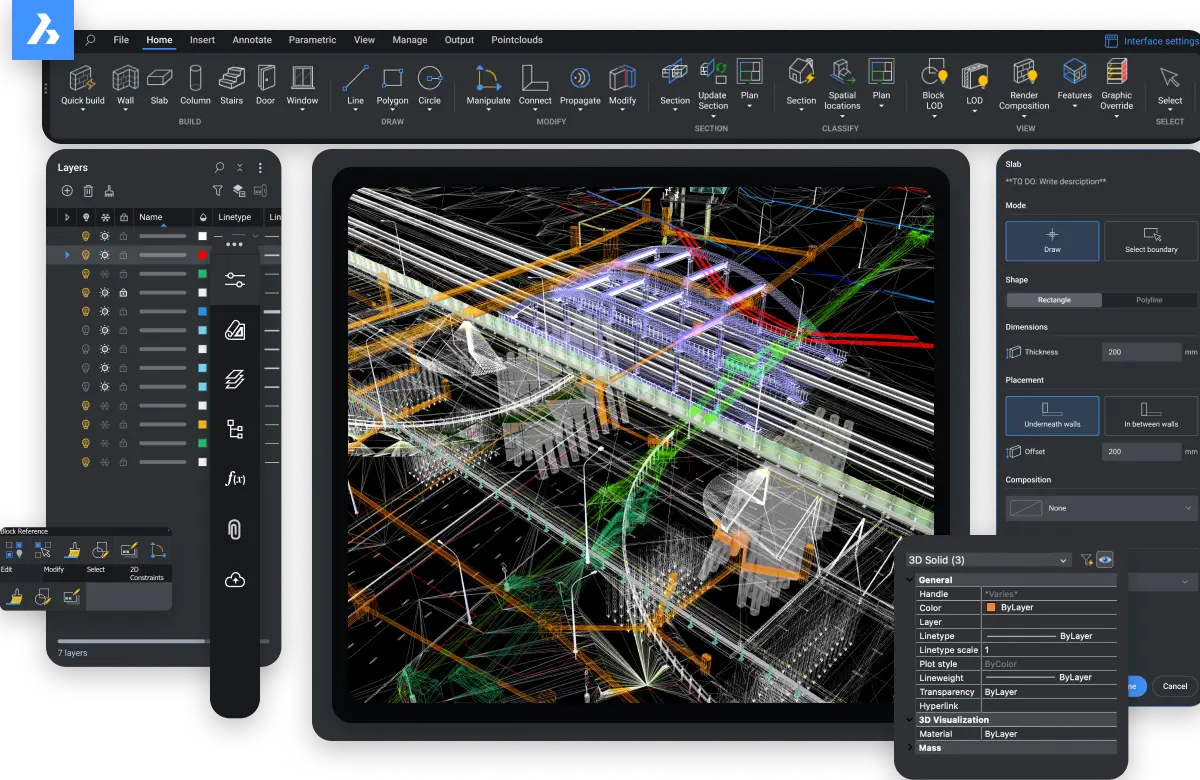Open the Pointclouds menu

click(517, 40)
